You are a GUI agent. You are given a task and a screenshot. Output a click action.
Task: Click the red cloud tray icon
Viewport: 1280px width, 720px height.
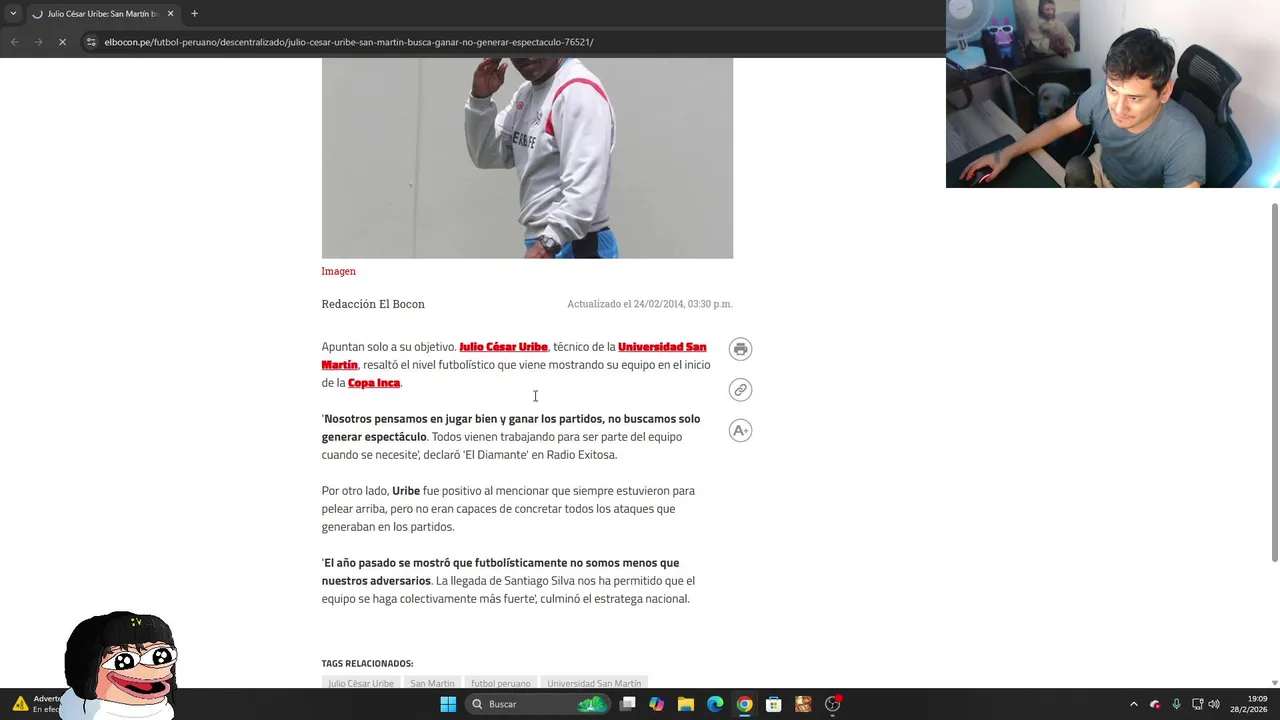coord(1155,704)
